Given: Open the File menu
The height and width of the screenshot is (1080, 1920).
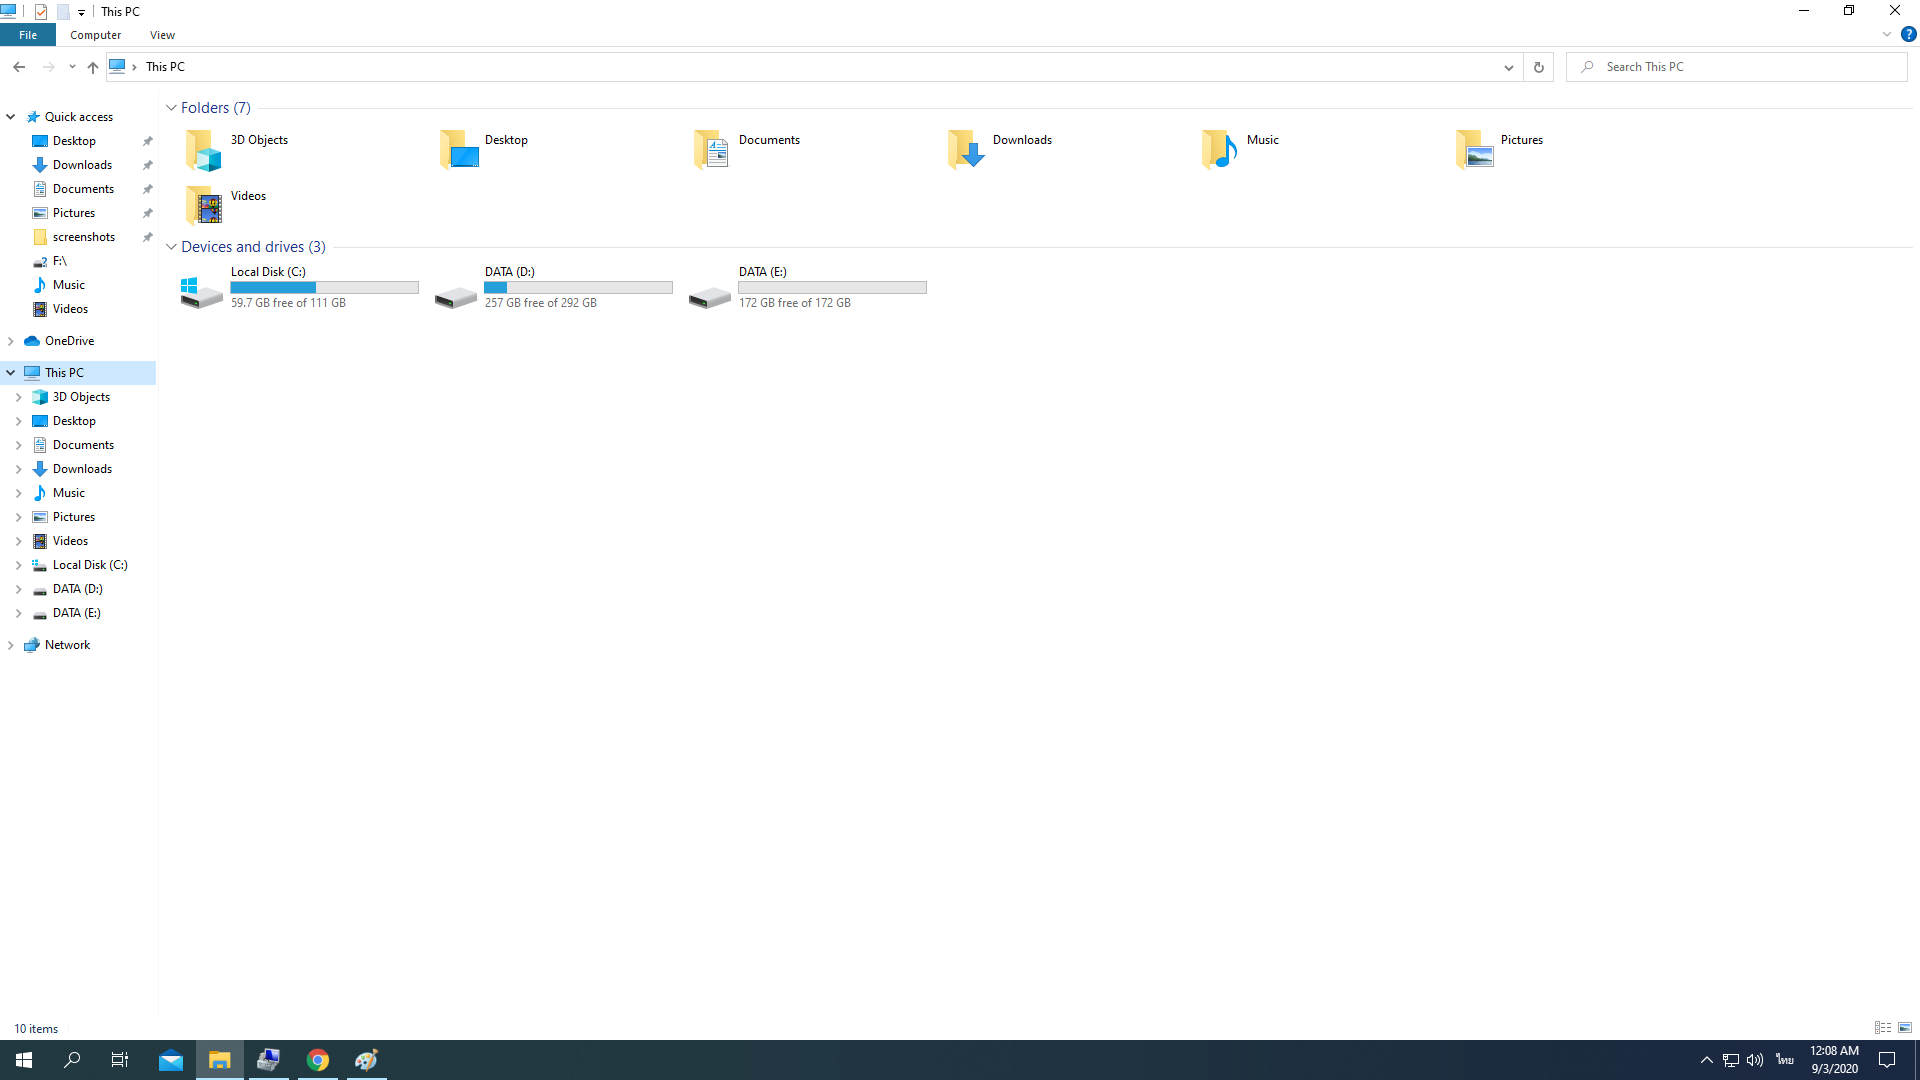Looking at the screenshot, I should click(x=28, y=35).
